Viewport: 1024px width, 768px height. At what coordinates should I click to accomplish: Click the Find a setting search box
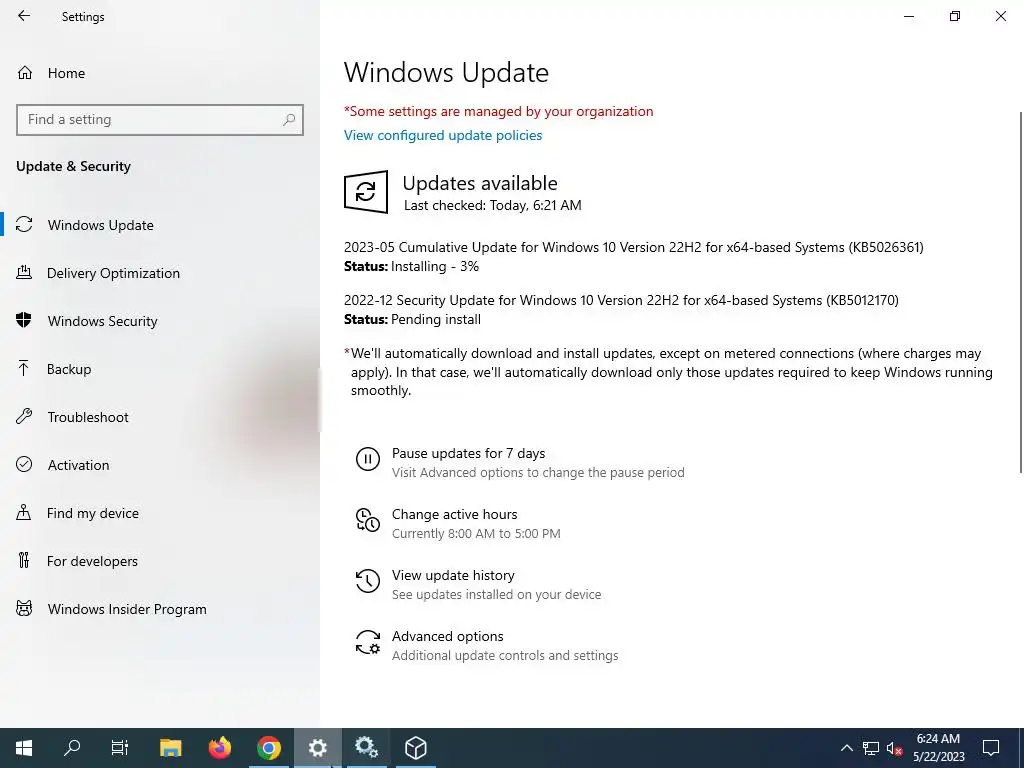tap(159, 120)
